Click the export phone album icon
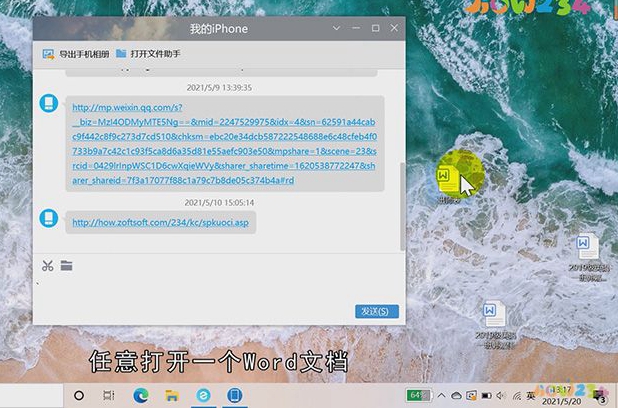 (x=48, y=54)
